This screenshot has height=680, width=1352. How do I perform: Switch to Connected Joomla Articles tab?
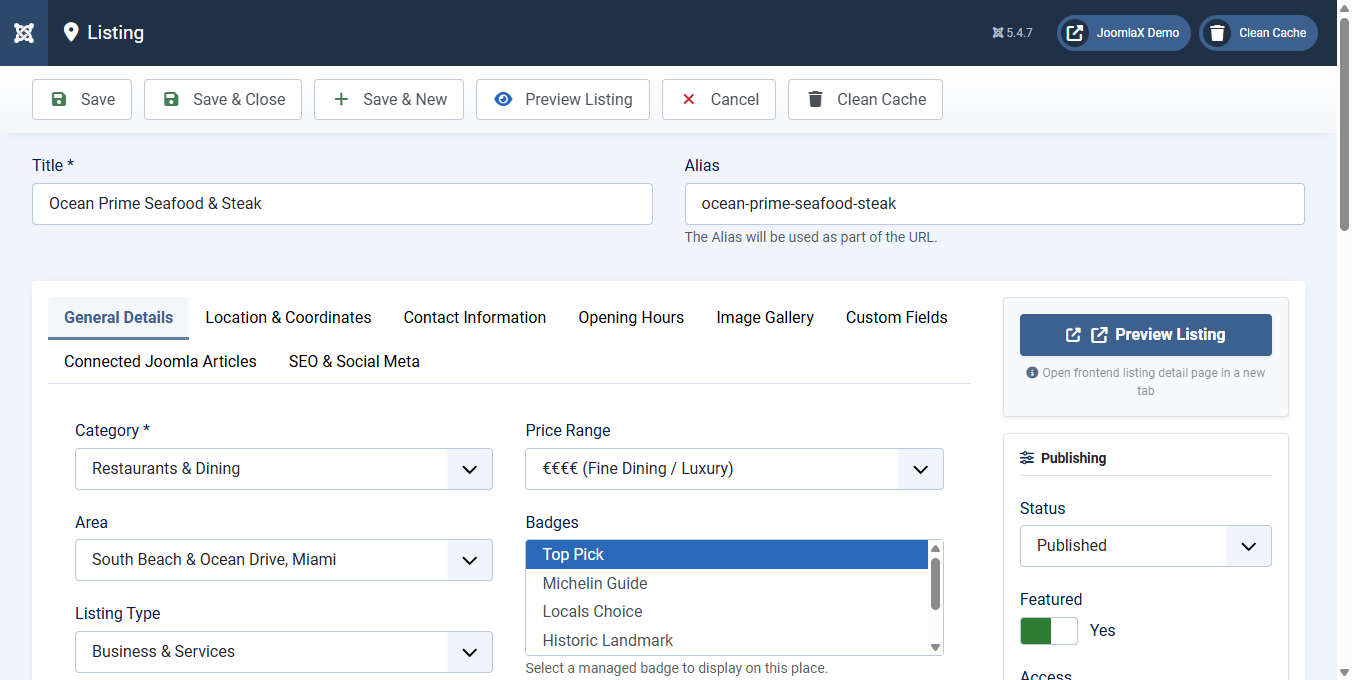click(x=160, y=362)
